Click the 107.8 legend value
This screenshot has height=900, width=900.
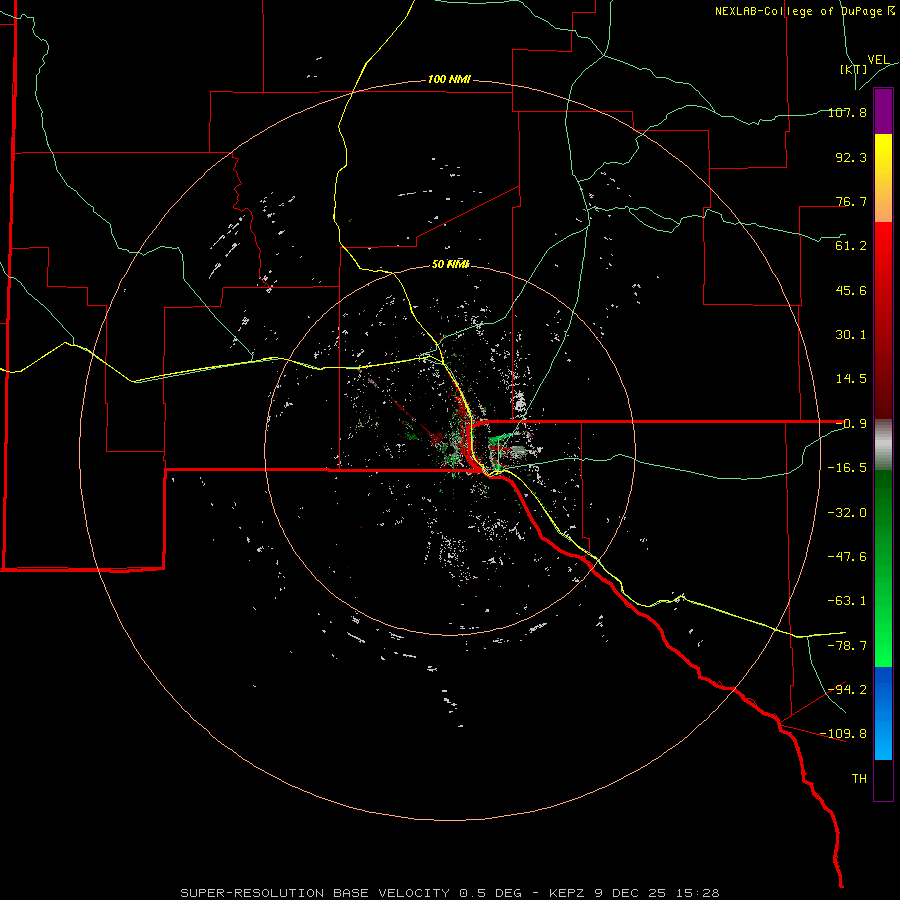(847, 112)
